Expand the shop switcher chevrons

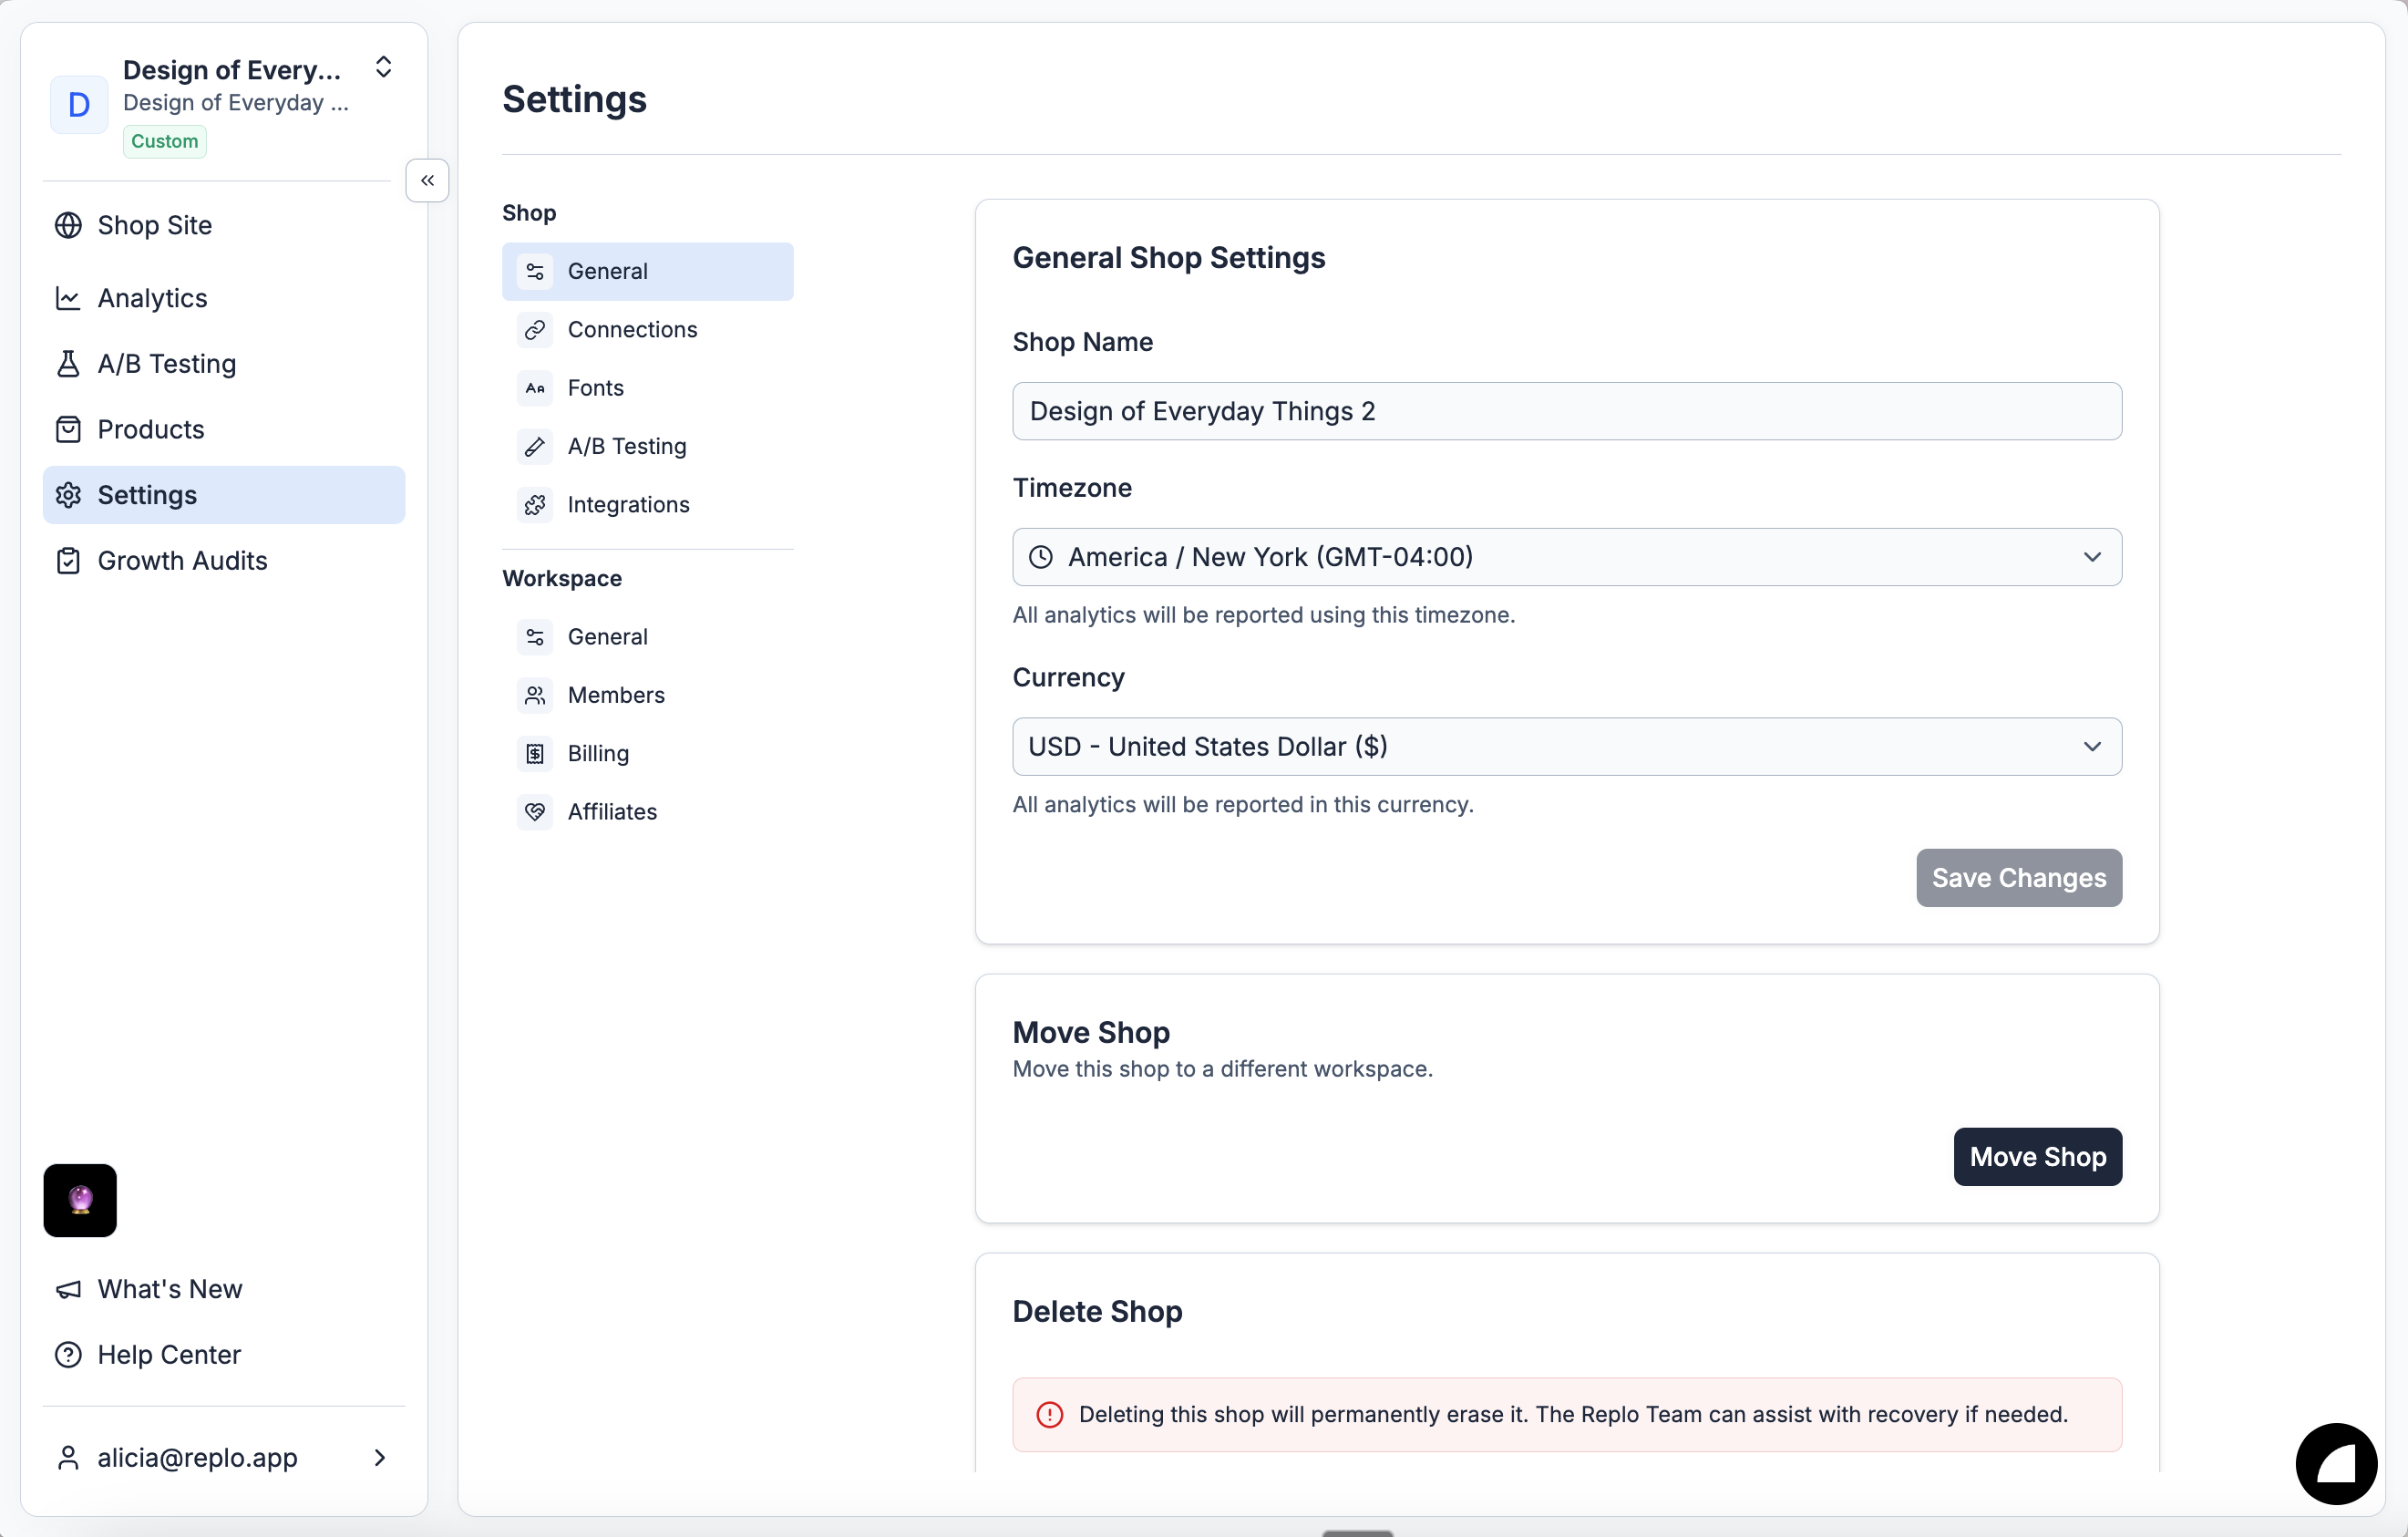tap(383, 67)
